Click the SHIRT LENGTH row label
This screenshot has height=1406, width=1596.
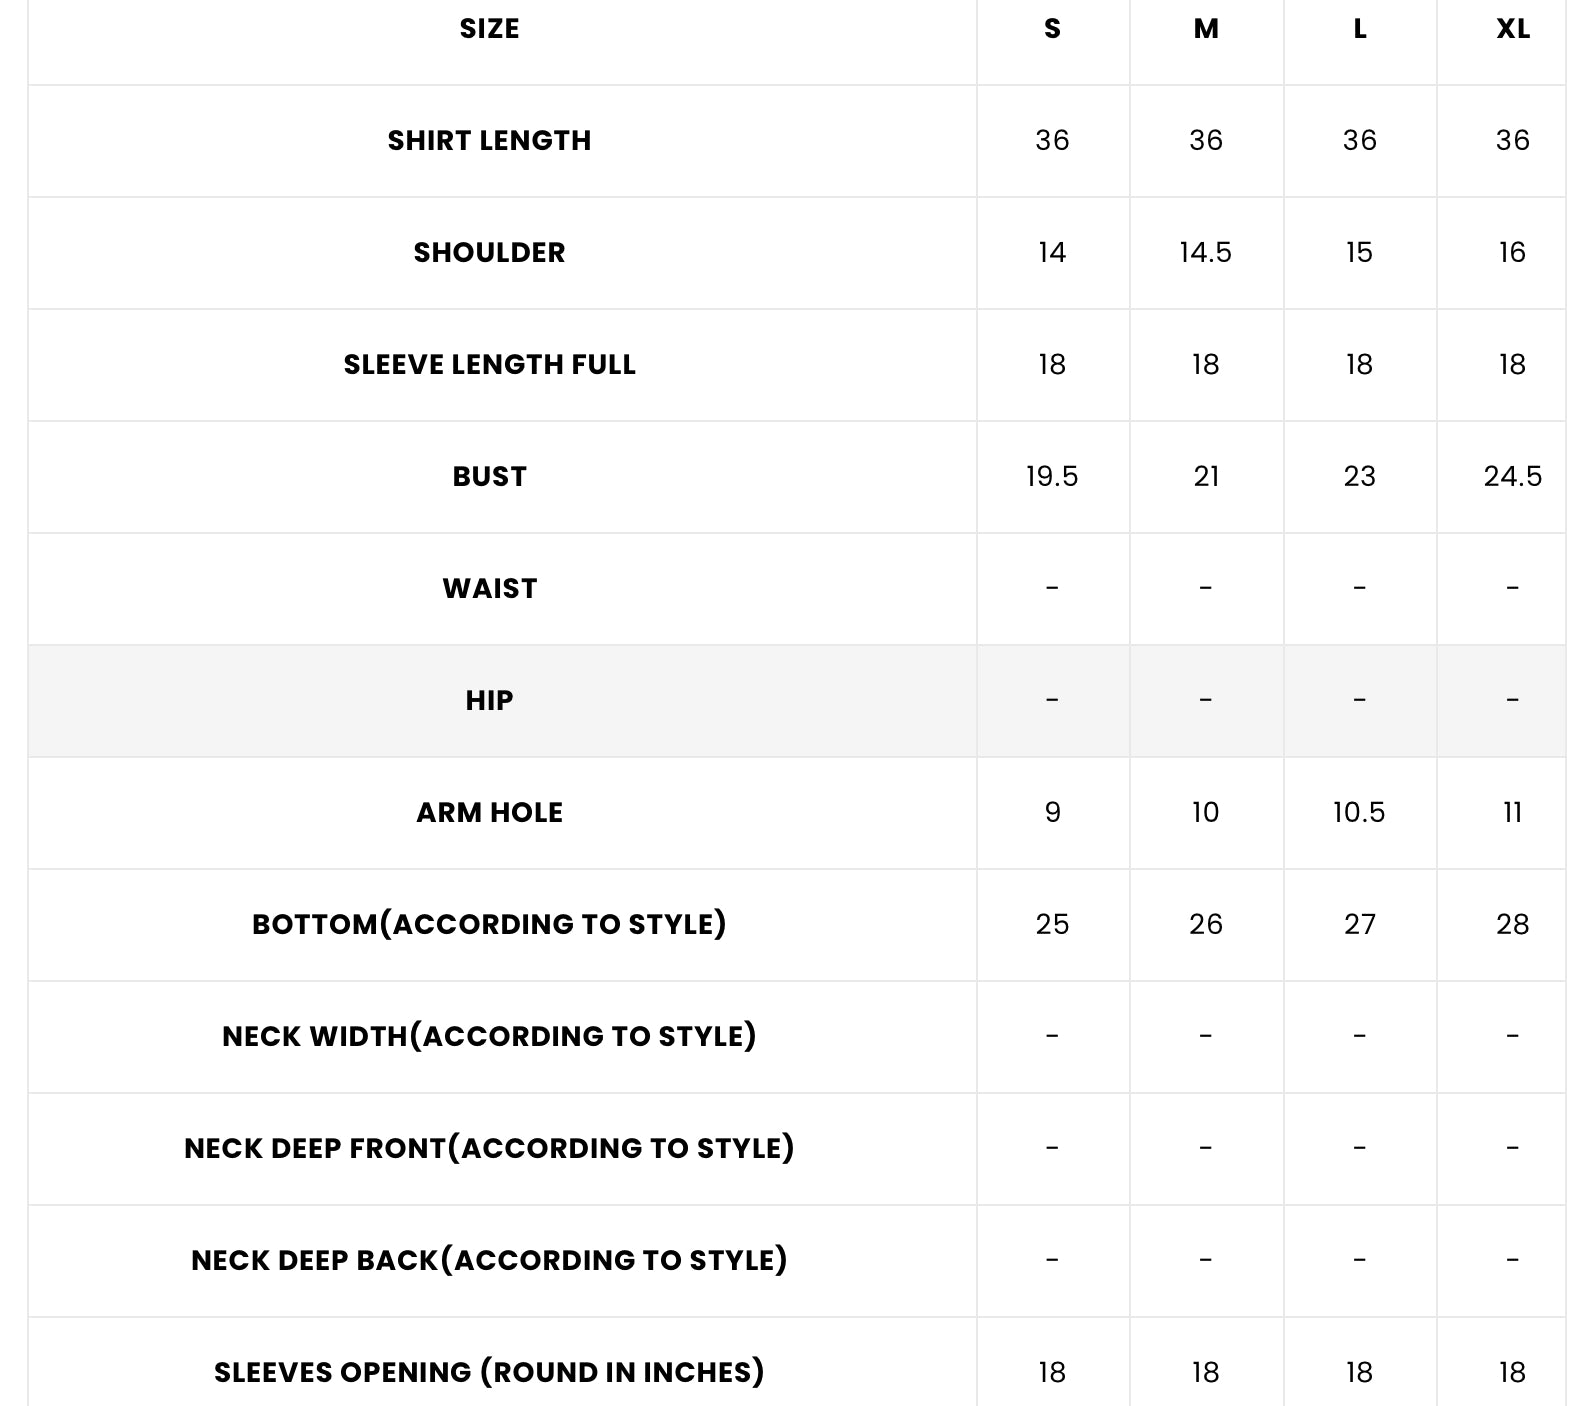click(489, 140)
